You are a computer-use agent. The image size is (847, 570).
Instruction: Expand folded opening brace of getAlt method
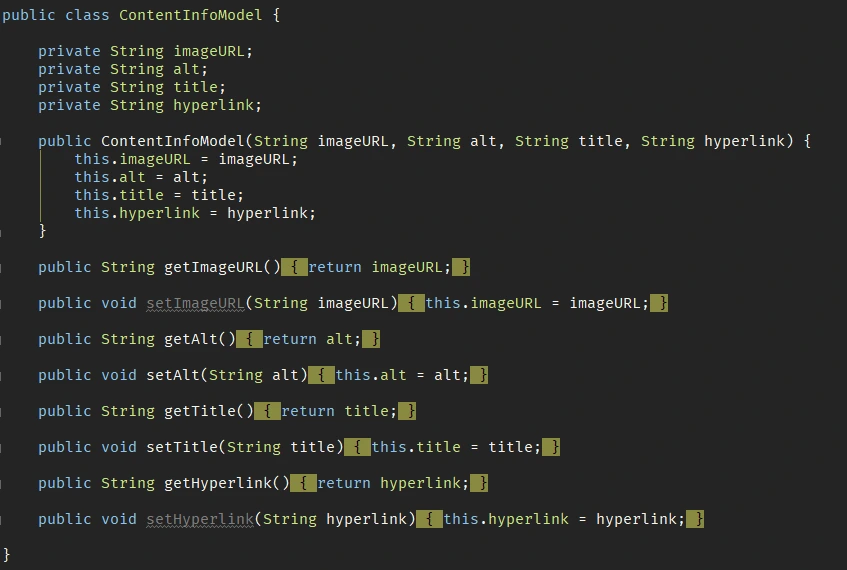pos(249,339)
